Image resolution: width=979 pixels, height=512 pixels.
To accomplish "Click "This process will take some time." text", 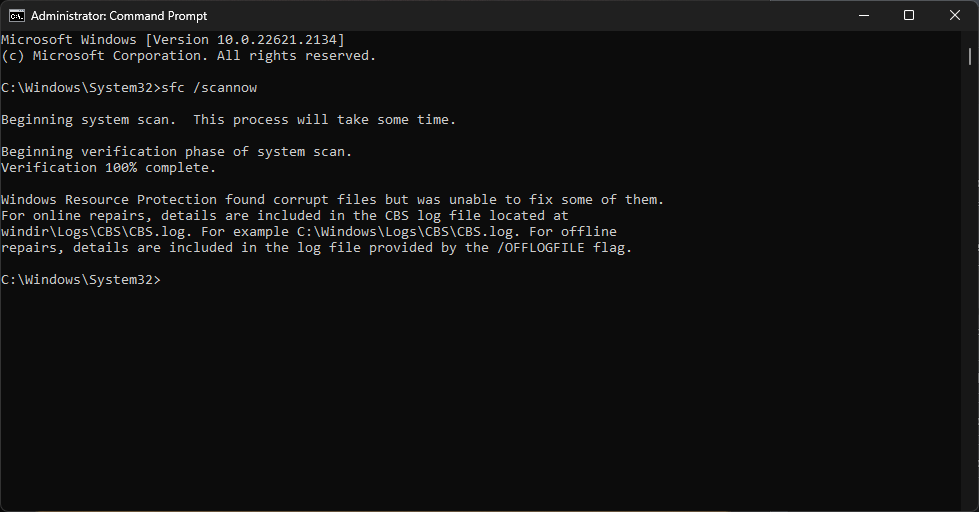I will click(x=324, y=120).
